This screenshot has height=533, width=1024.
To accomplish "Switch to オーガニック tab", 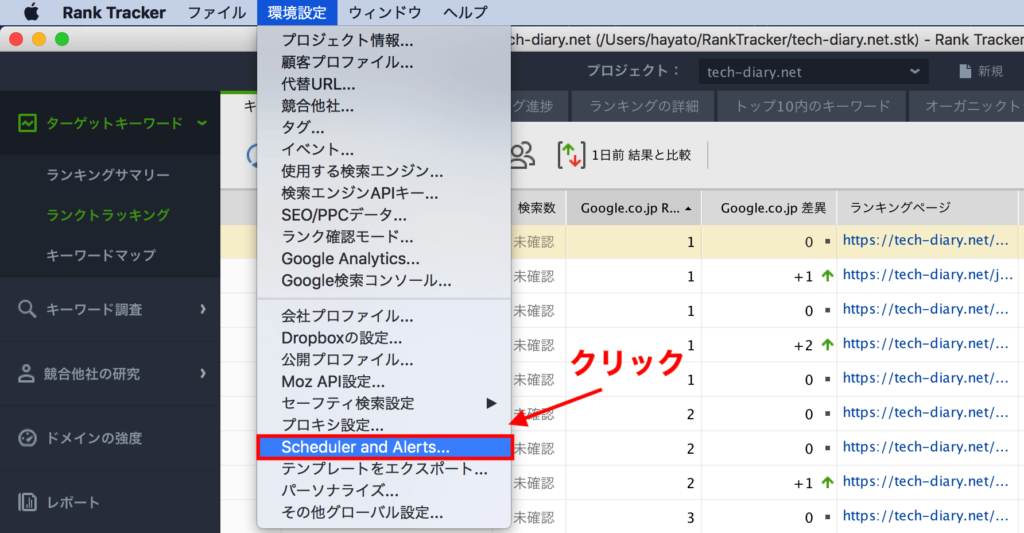I will [969, 106].
